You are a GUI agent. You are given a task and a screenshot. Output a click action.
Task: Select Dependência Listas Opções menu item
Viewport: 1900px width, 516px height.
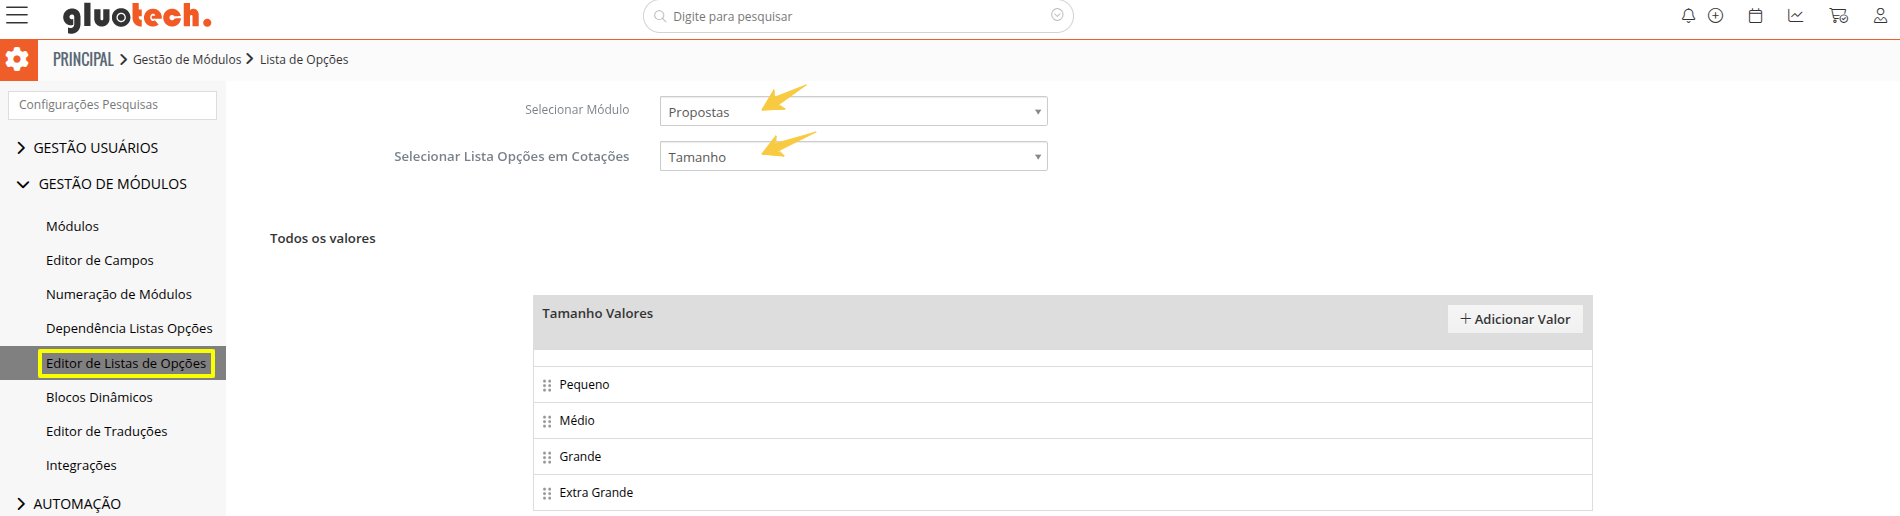pos(129,328)
